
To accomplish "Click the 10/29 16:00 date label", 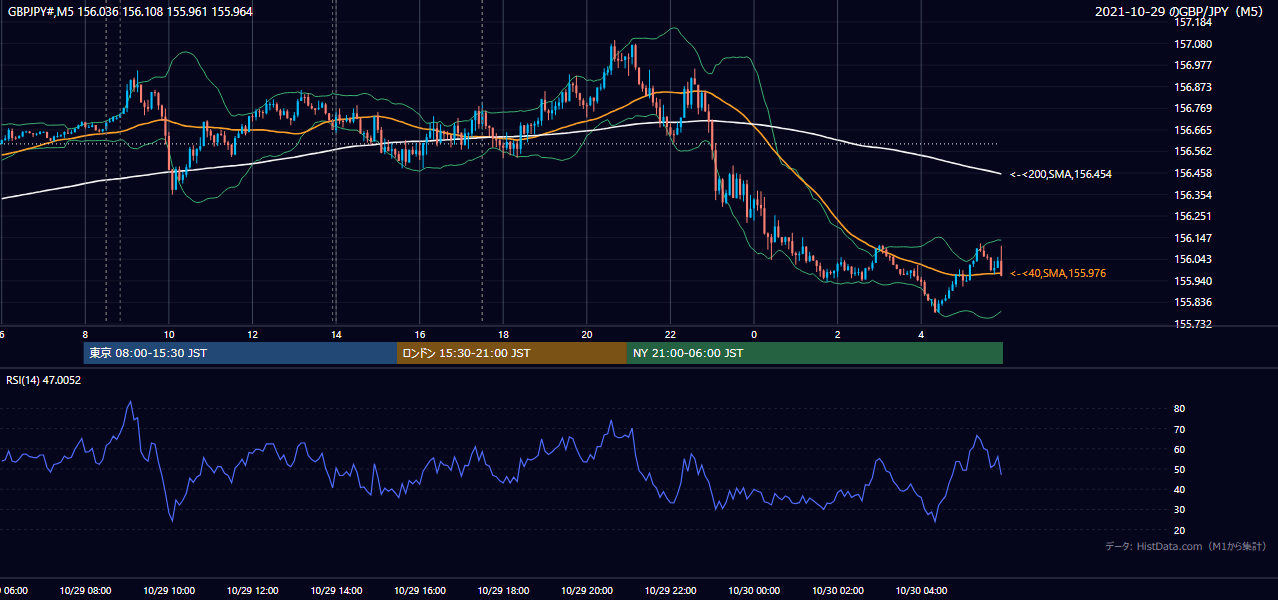I will [x=420, y=590].
